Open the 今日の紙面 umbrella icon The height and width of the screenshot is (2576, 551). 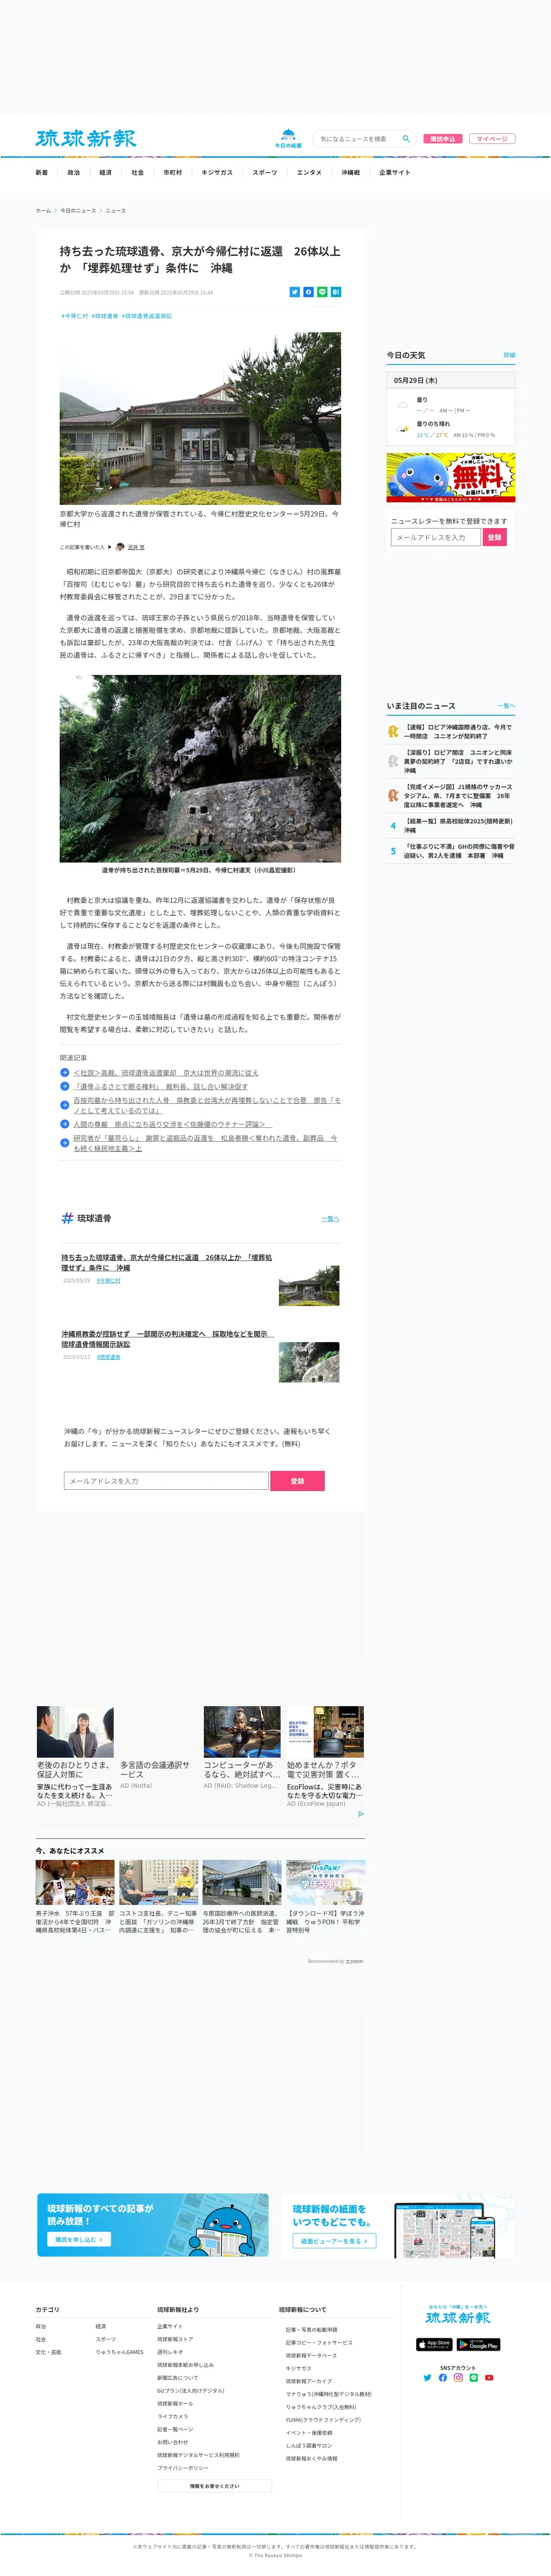tap(288, 138)
